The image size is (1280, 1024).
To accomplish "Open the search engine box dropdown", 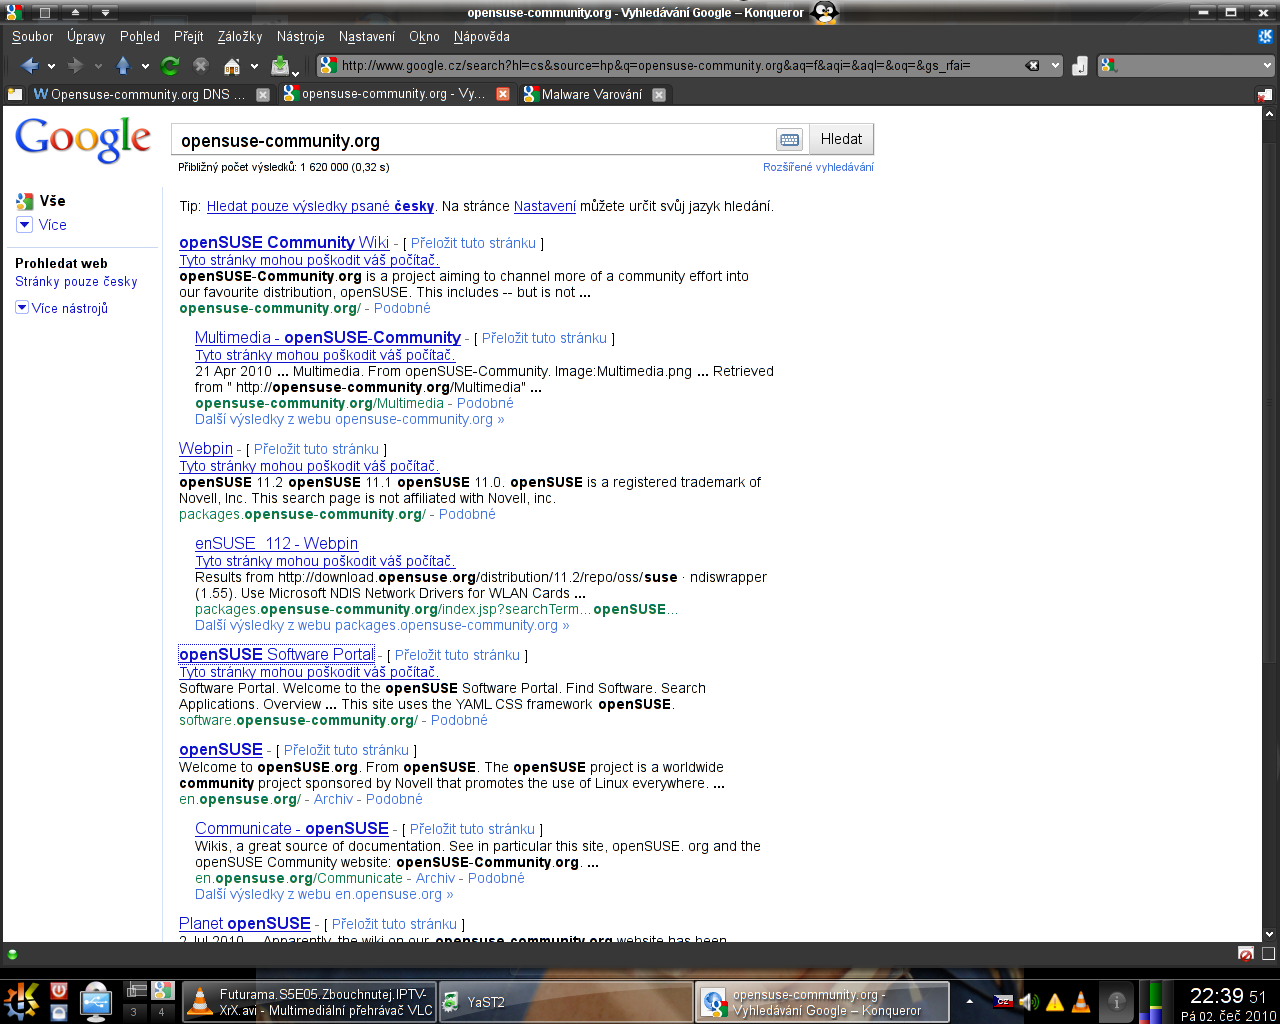I will pyautogui.click(x=1267, y=66).
